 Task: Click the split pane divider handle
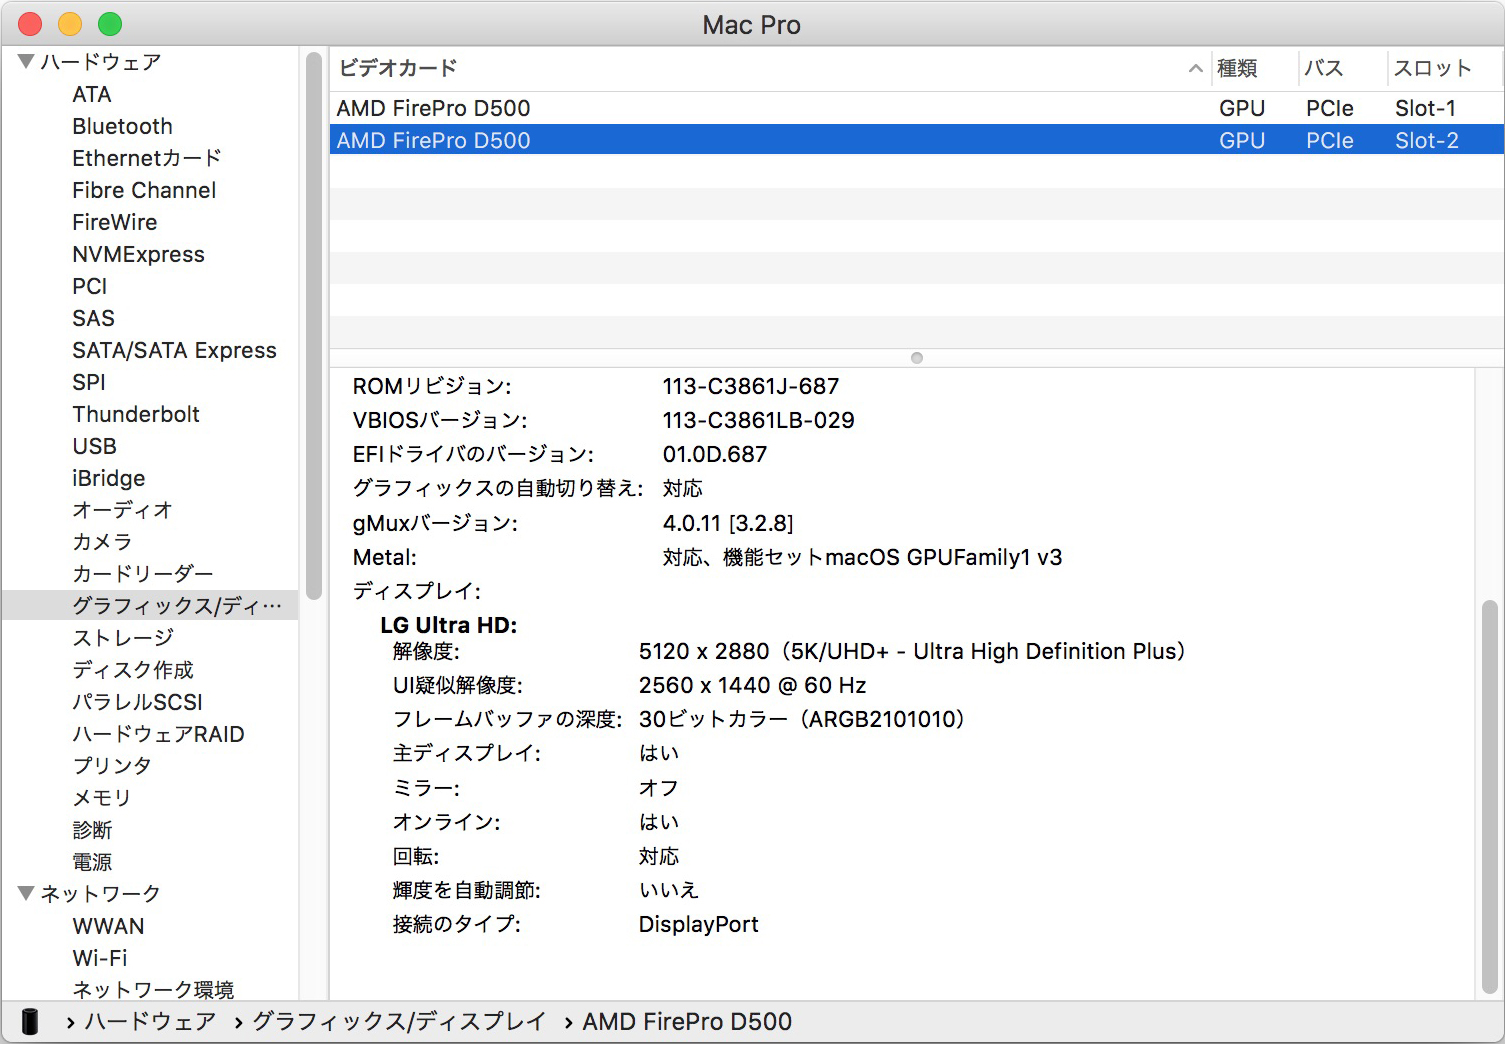coord(917,358)
